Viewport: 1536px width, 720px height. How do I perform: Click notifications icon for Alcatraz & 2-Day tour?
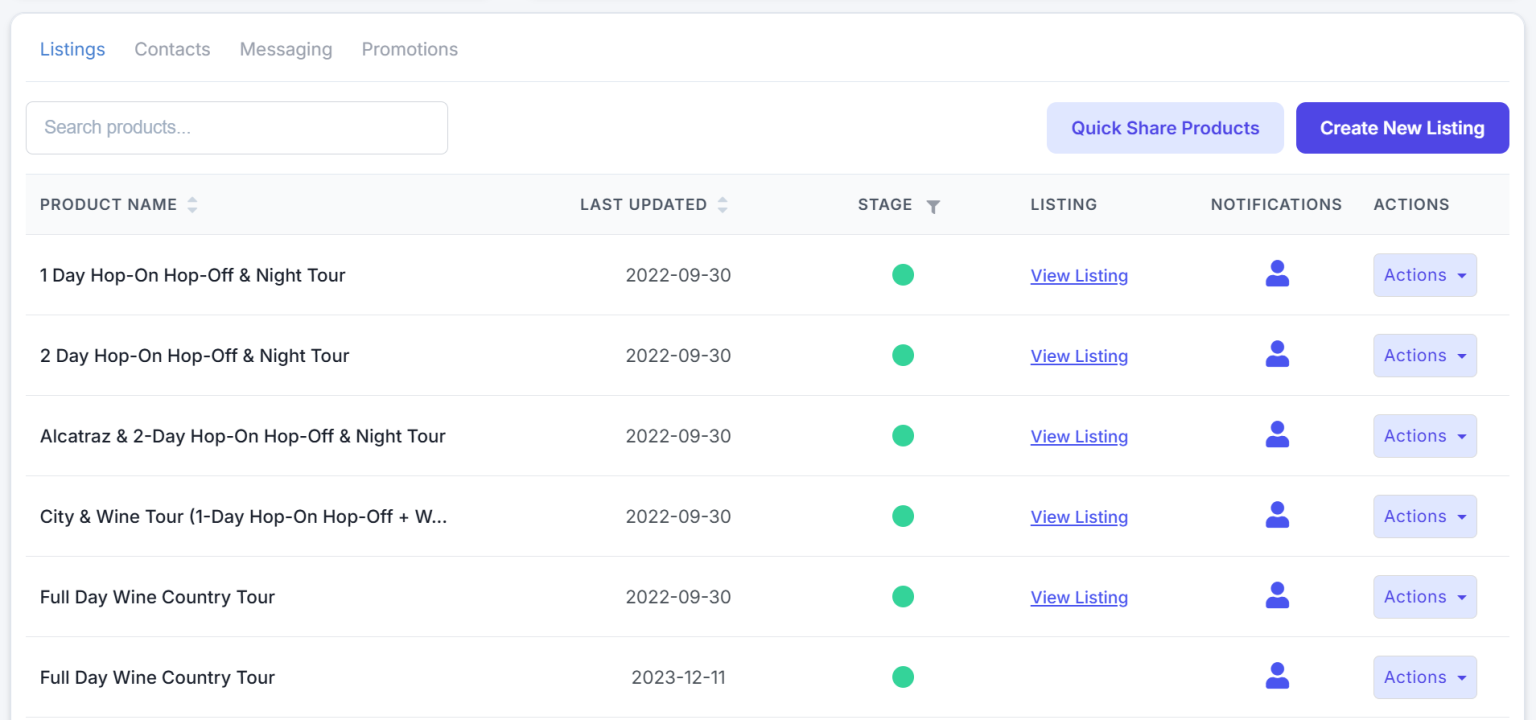point(1277,435)
